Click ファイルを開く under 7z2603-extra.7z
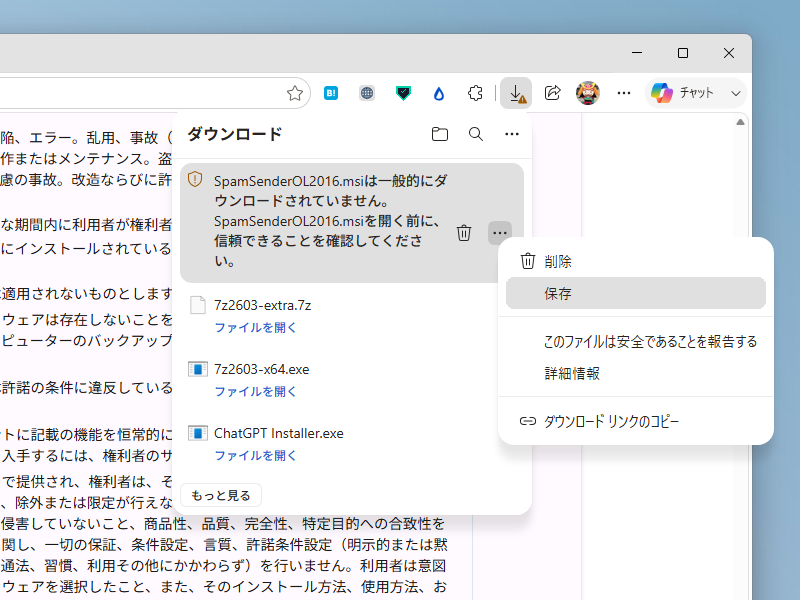This screenshot has height=600, width=800. (256, 328)
